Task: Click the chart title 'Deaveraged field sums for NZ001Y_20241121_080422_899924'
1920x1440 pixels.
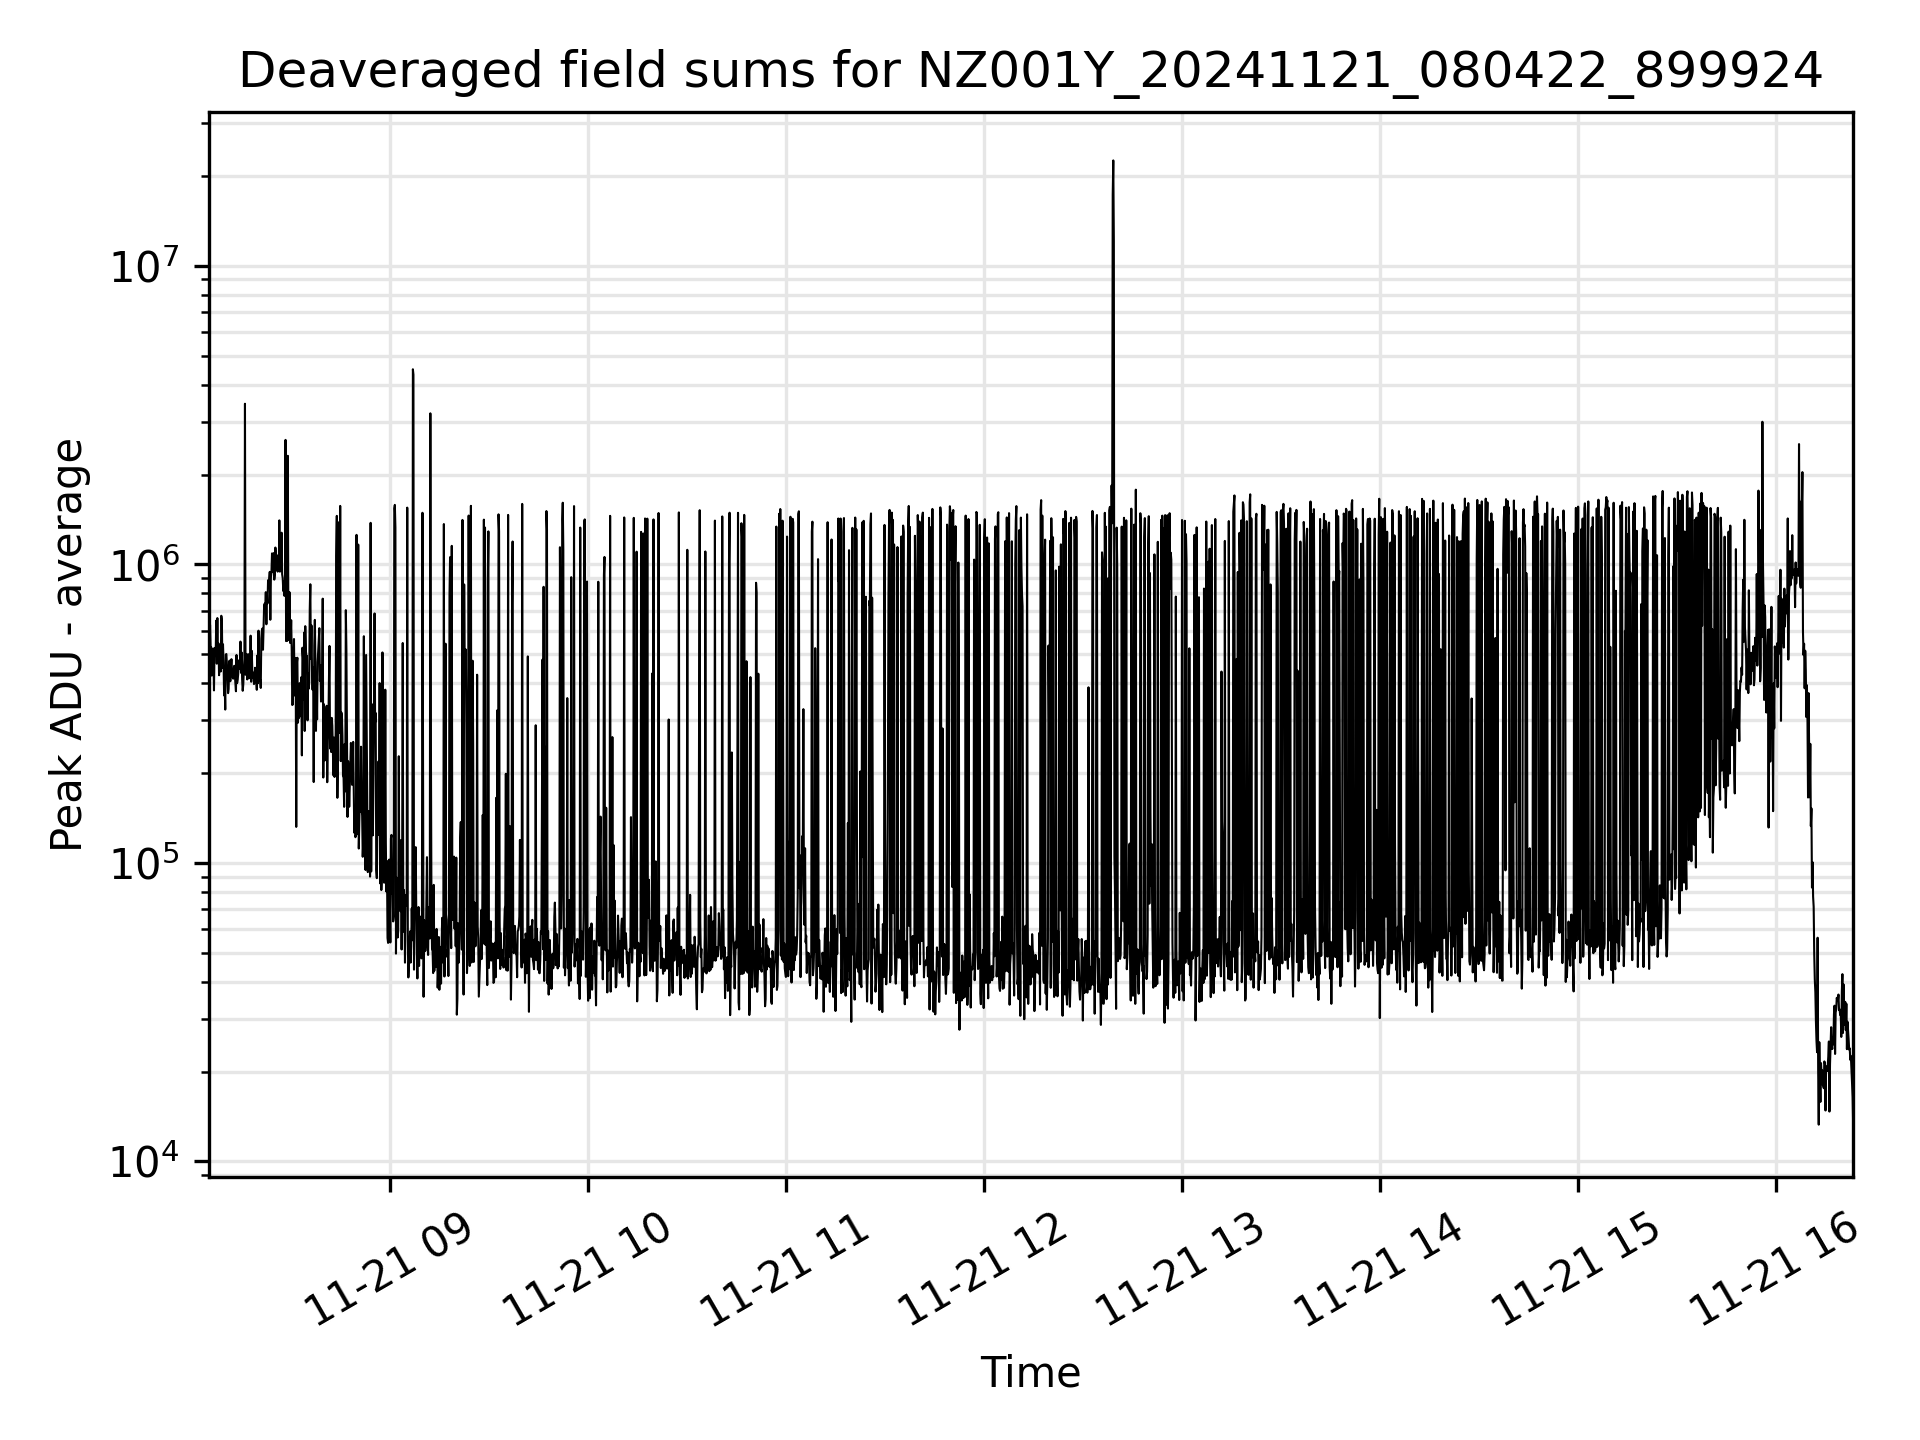Action: [1030, 72]
